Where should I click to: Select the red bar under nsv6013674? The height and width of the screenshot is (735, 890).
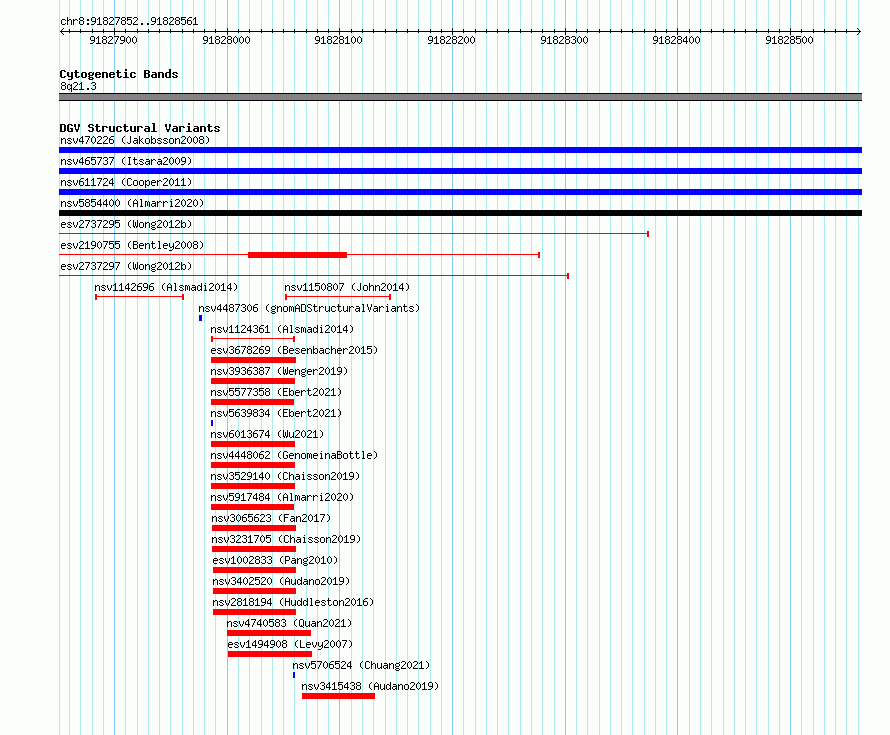253,444
